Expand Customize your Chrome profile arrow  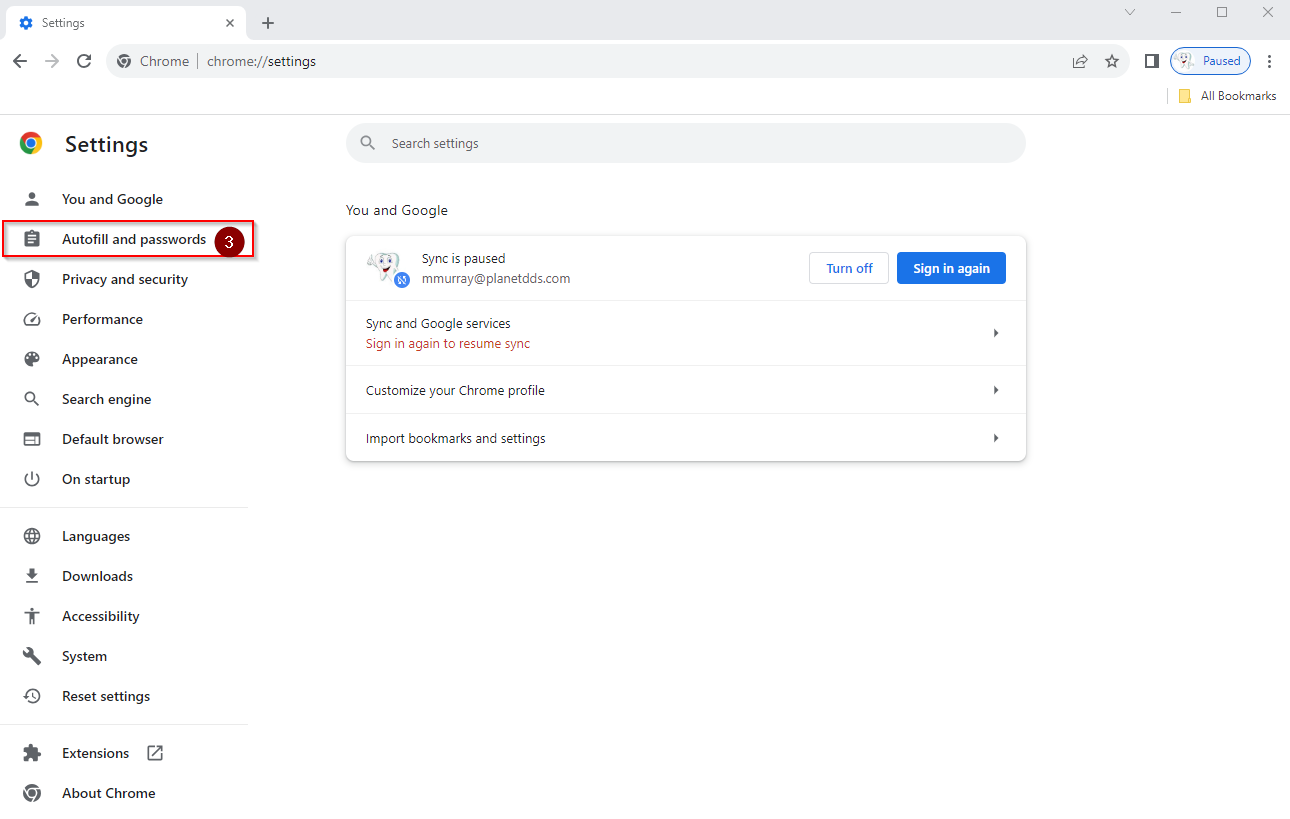[x=995, y=390]
